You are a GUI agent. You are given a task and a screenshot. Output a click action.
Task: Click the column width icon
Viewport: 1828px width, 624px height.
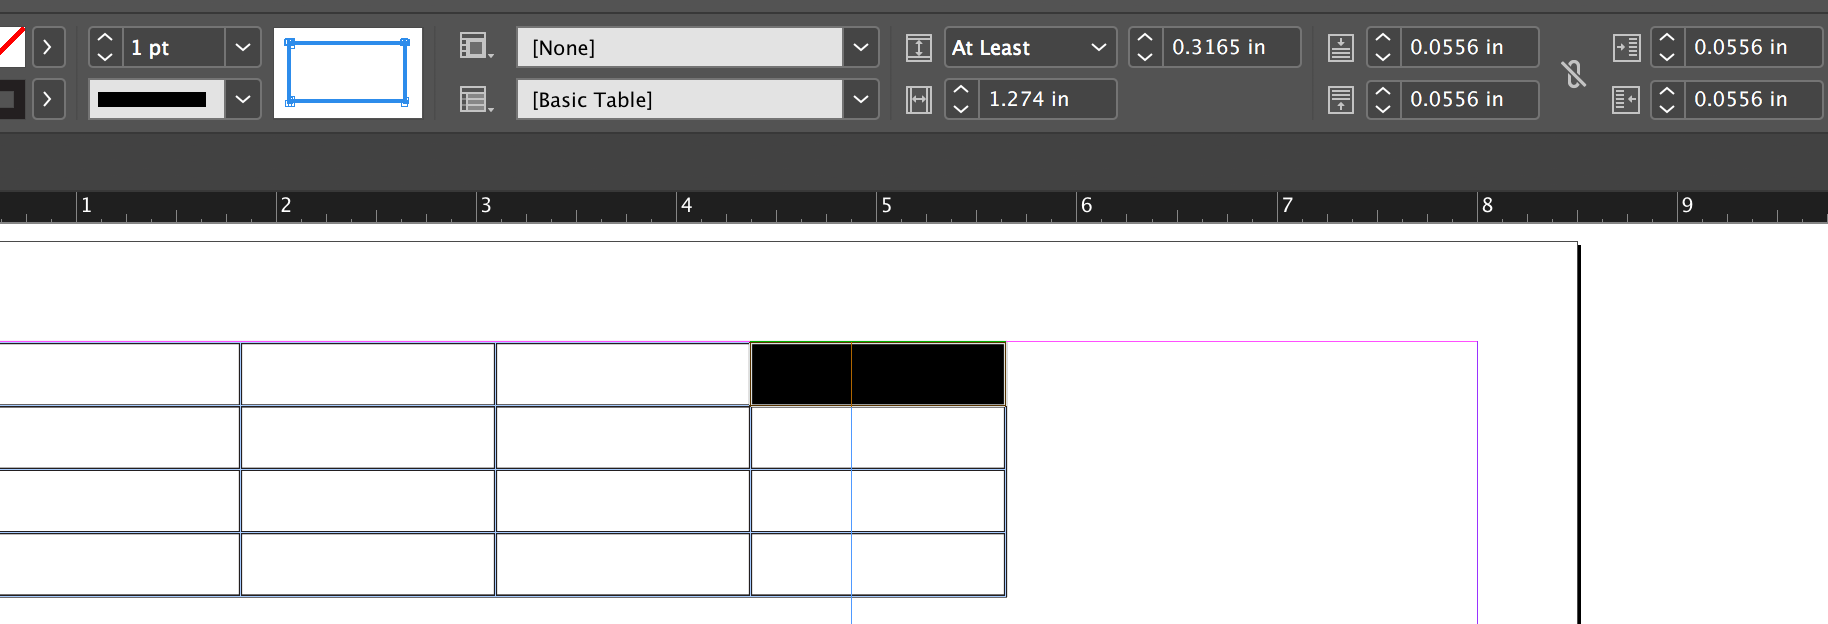point(919,99)
